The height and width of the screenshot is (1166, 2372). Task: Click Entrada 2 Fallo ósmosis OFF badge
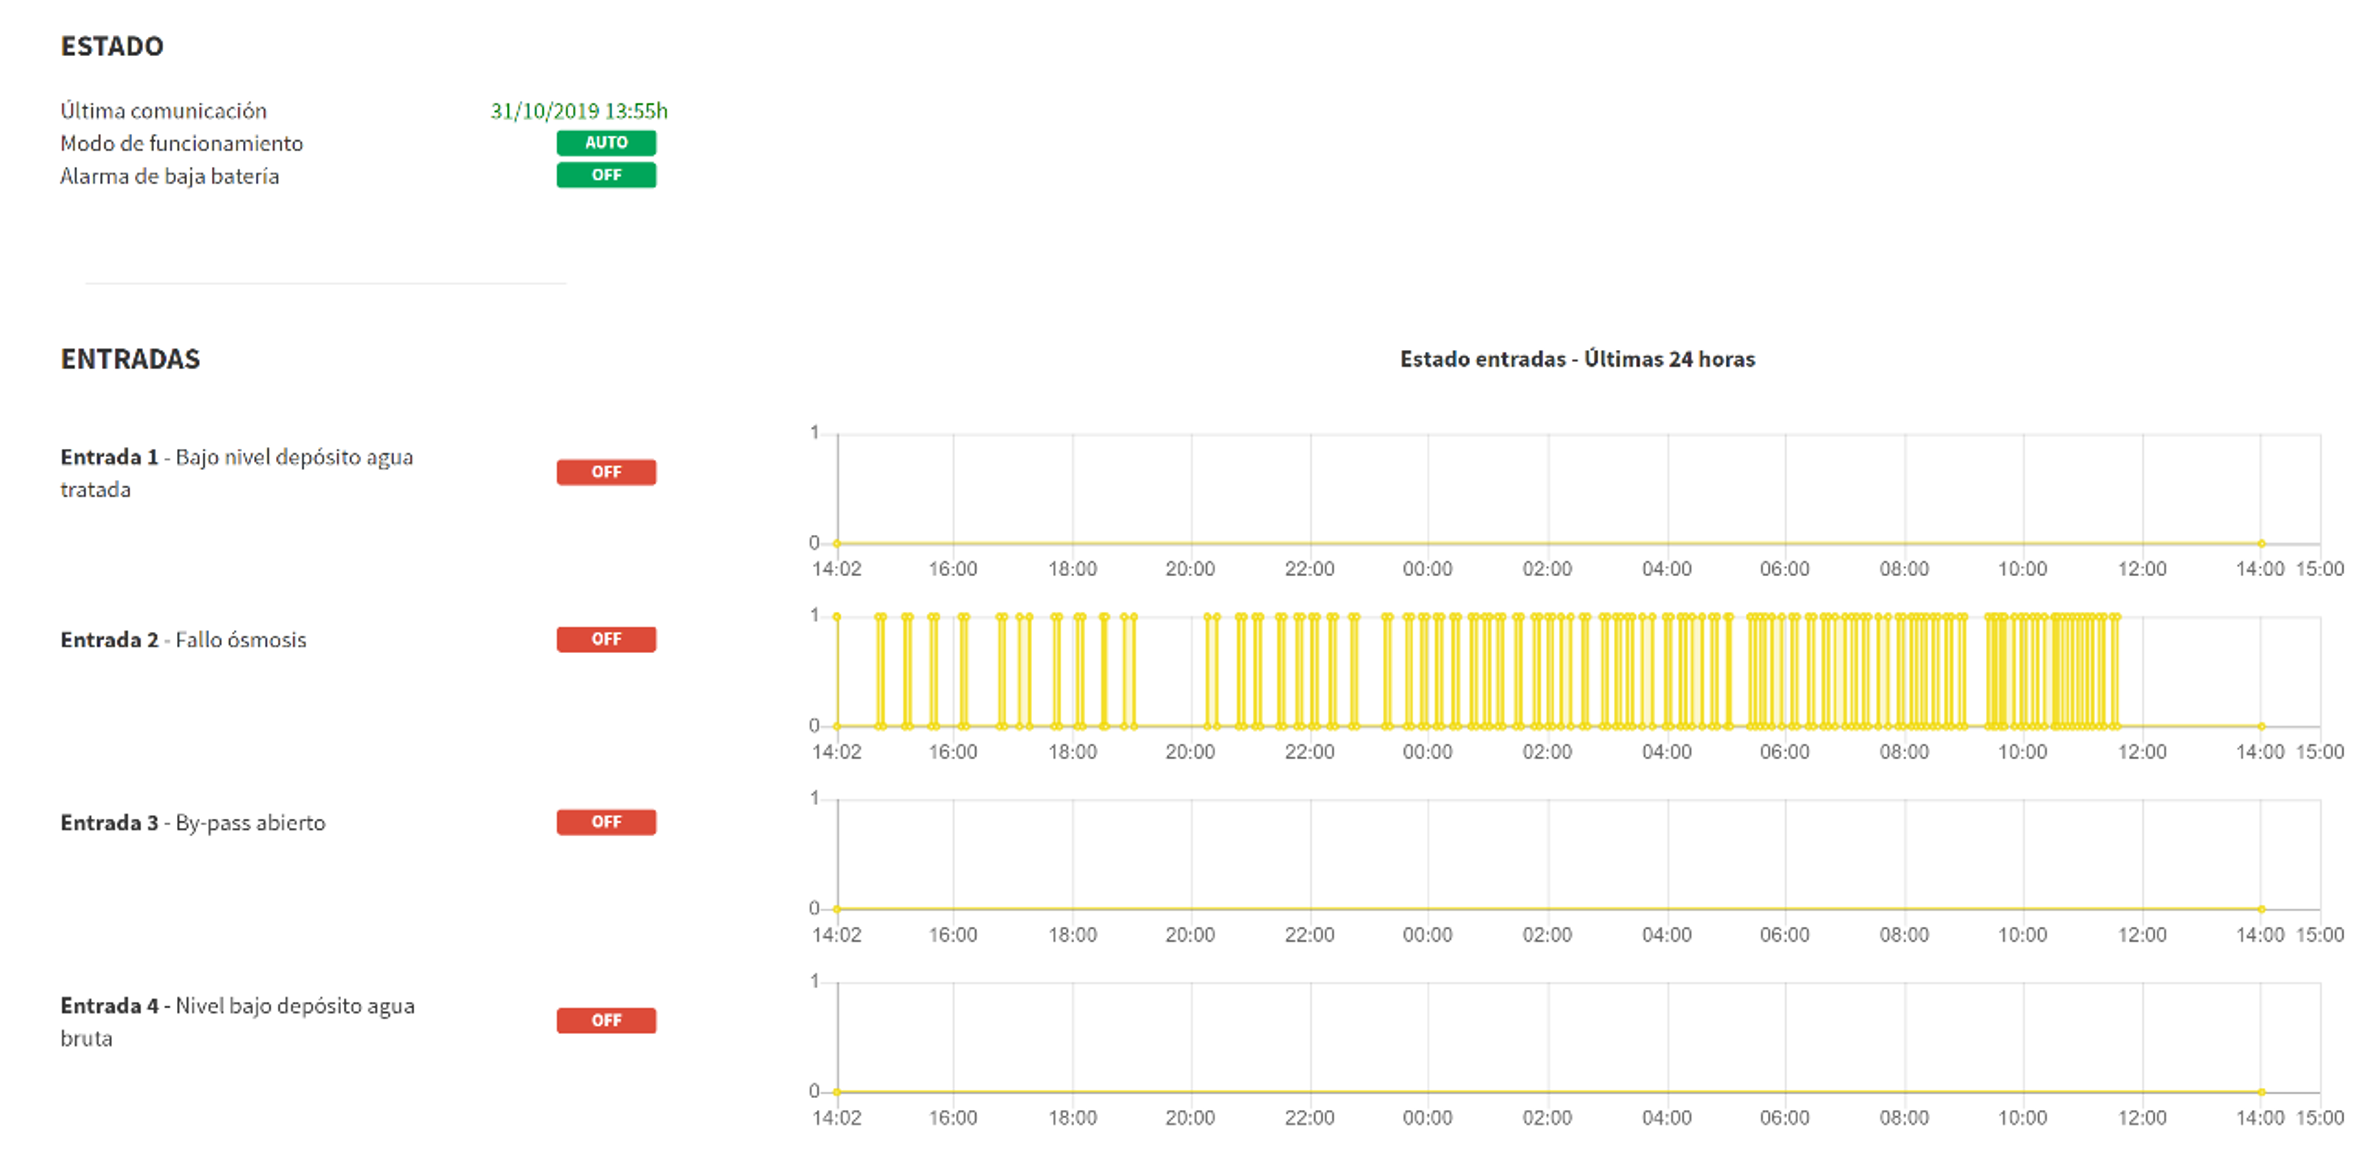click(606, 639)
